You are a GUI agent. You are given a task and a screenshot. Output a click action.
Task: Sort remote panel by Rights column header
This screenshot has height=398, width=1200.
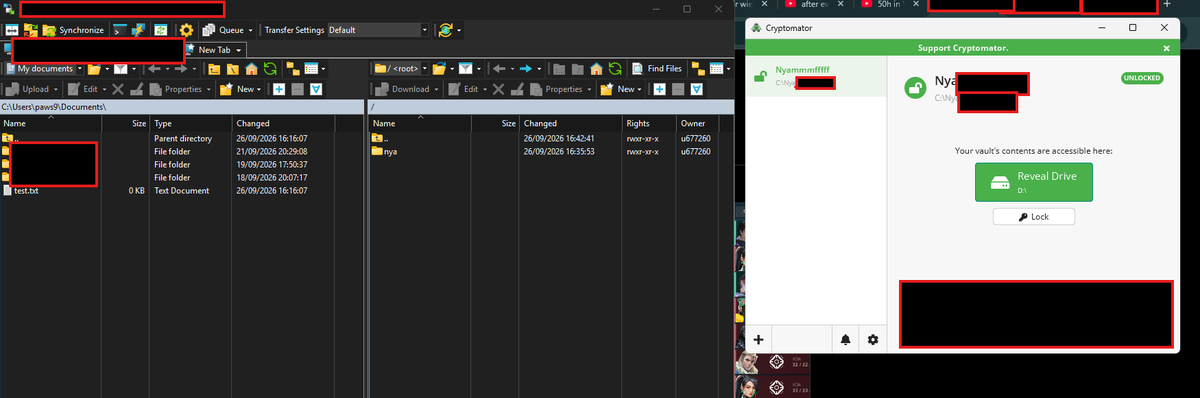[x=650, y=123]
